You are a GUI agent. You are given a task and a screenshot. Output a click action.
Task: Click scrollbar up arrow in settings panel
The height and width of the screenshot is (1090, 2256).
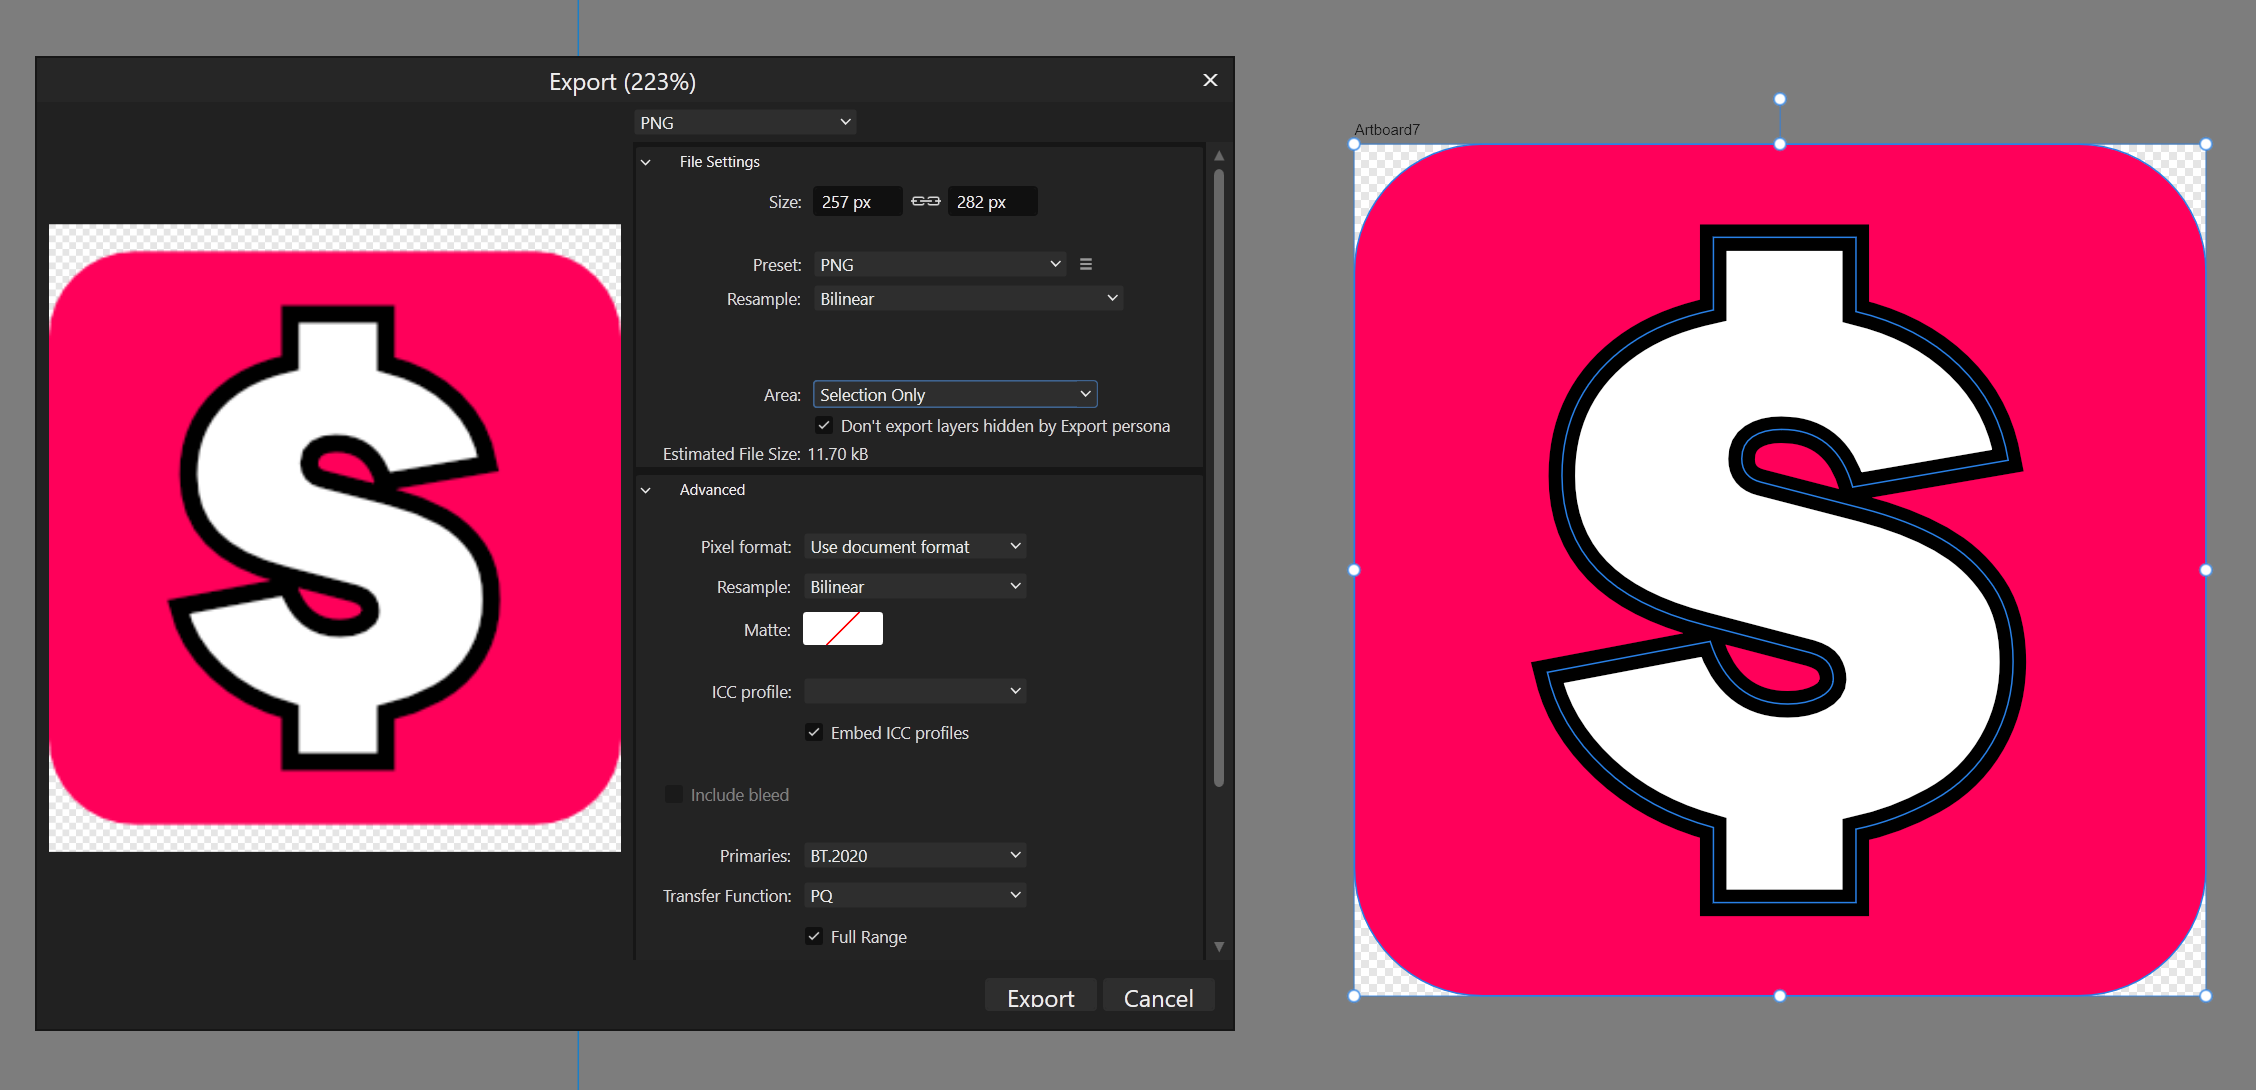[1219, 155]
